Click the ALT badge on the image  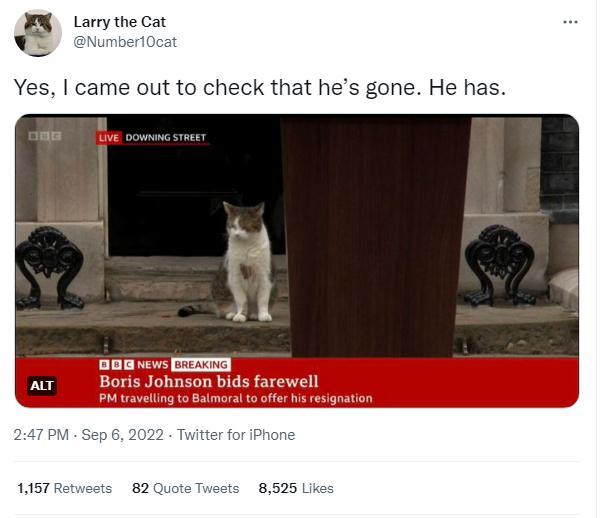click(x=42, y=386)
